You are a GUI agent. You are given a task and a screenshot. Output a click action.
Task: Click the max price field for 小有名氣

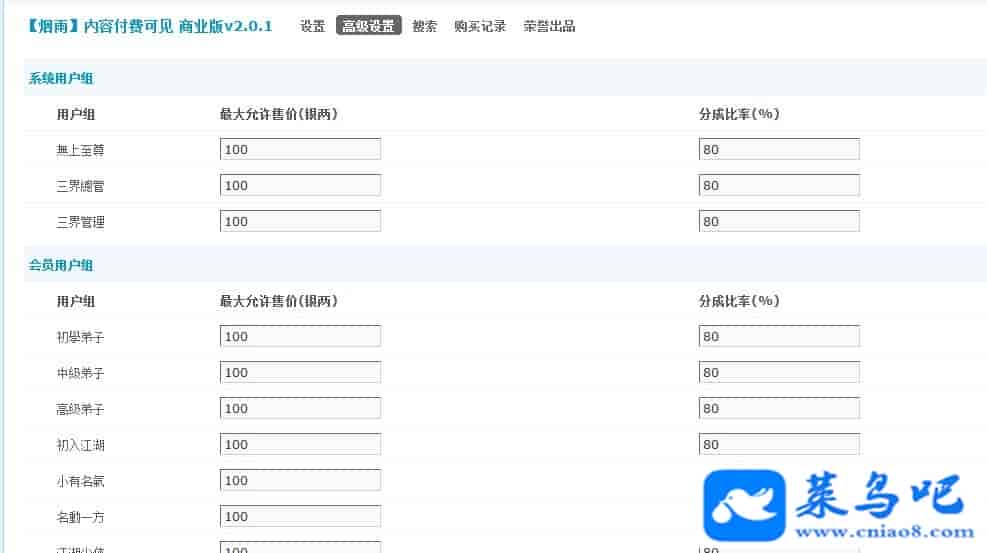point(300,481)
